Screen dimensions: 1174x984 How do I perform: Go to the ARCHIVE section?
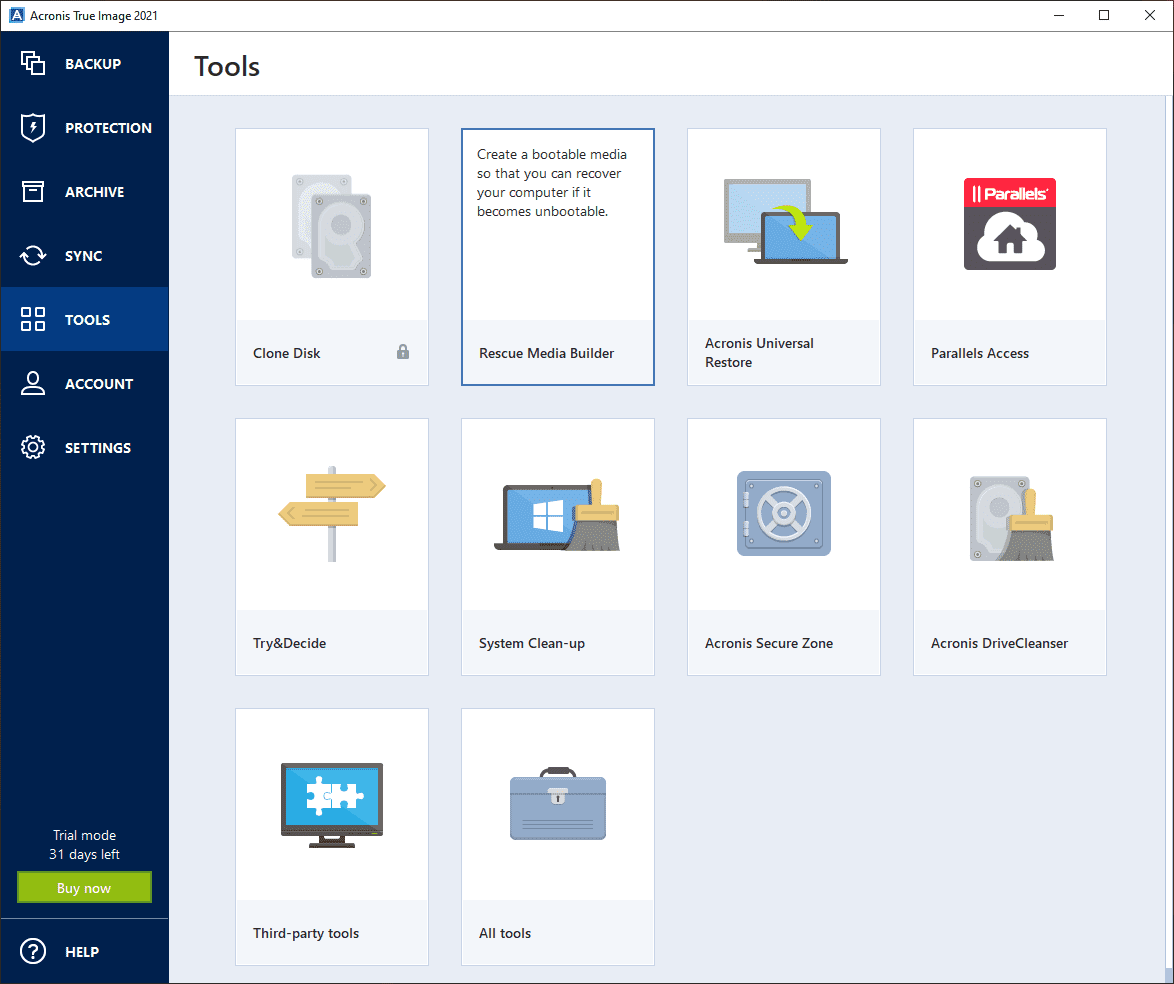(x=94, y=192)
